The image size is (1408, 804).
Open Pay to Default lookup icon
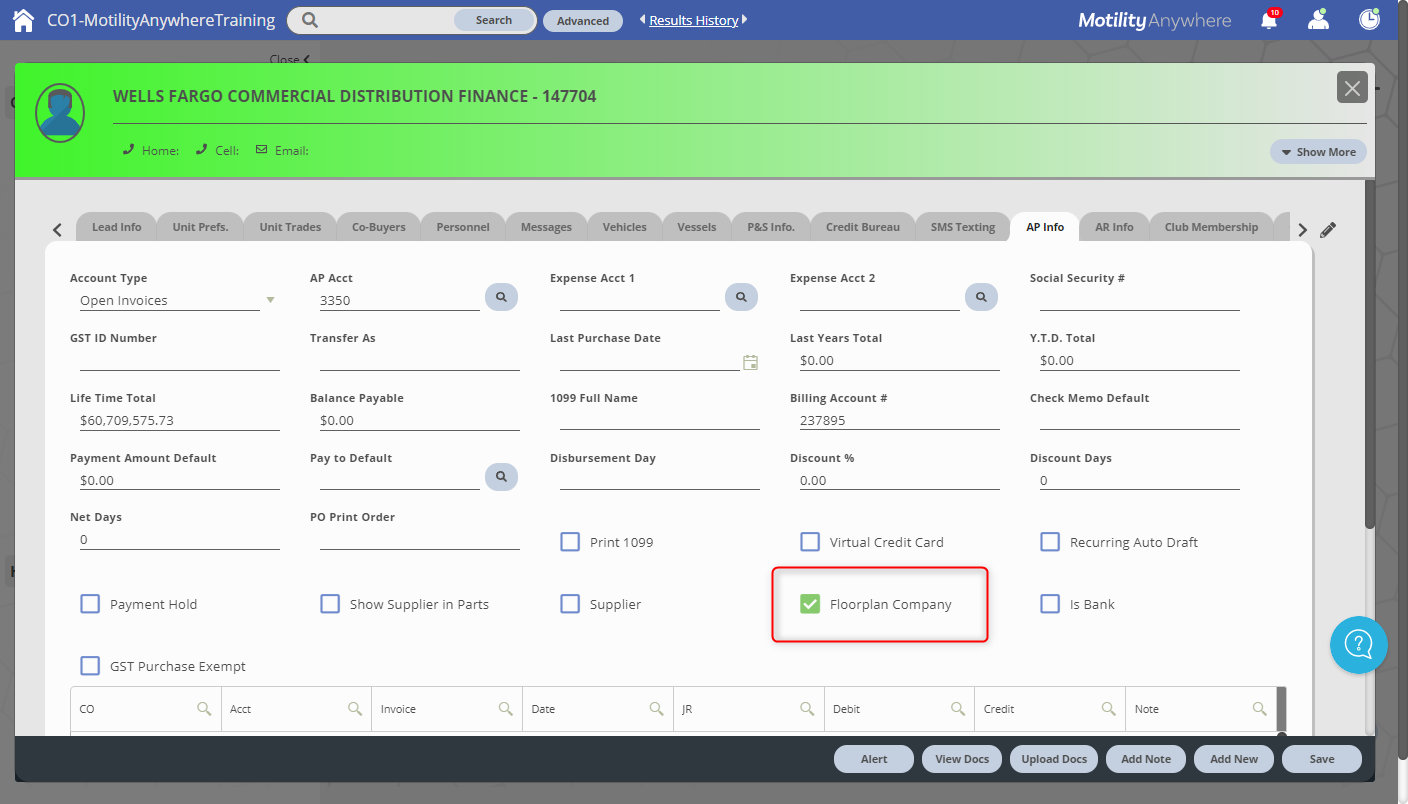tap(502, 477)
